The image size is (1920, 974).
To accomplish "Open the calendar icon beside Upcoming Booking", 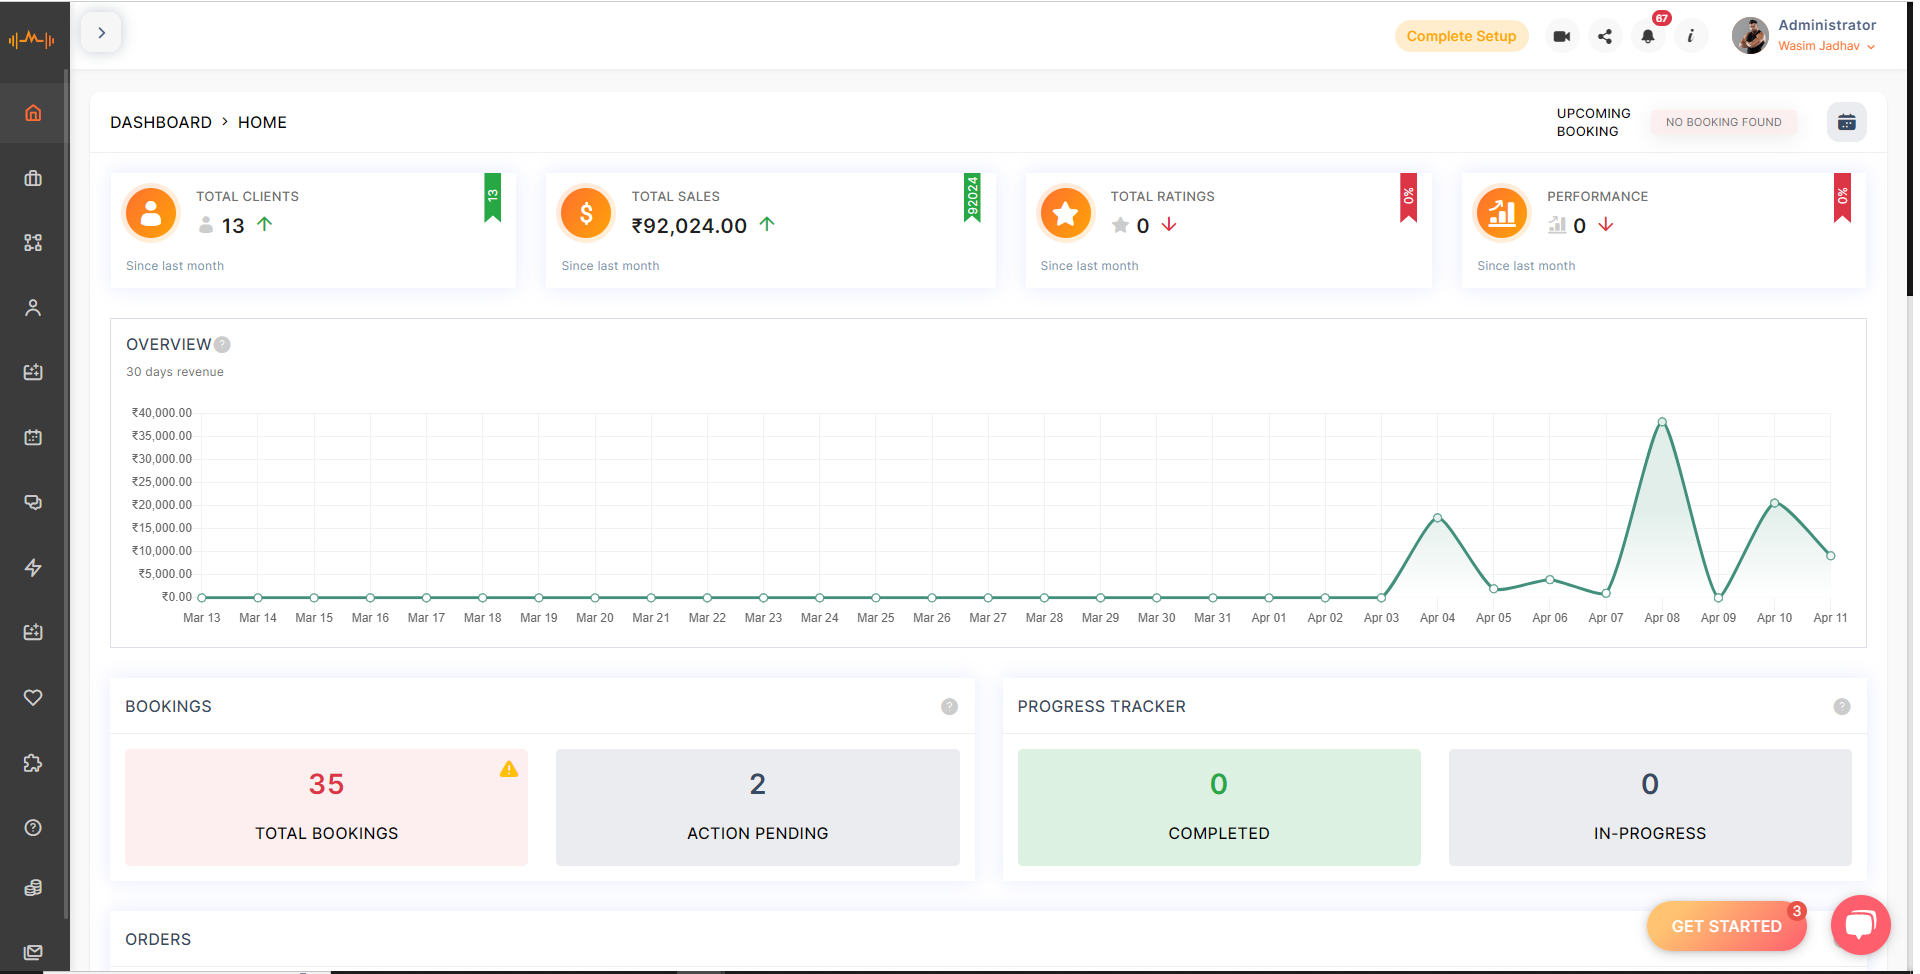I will (1846, 121).
